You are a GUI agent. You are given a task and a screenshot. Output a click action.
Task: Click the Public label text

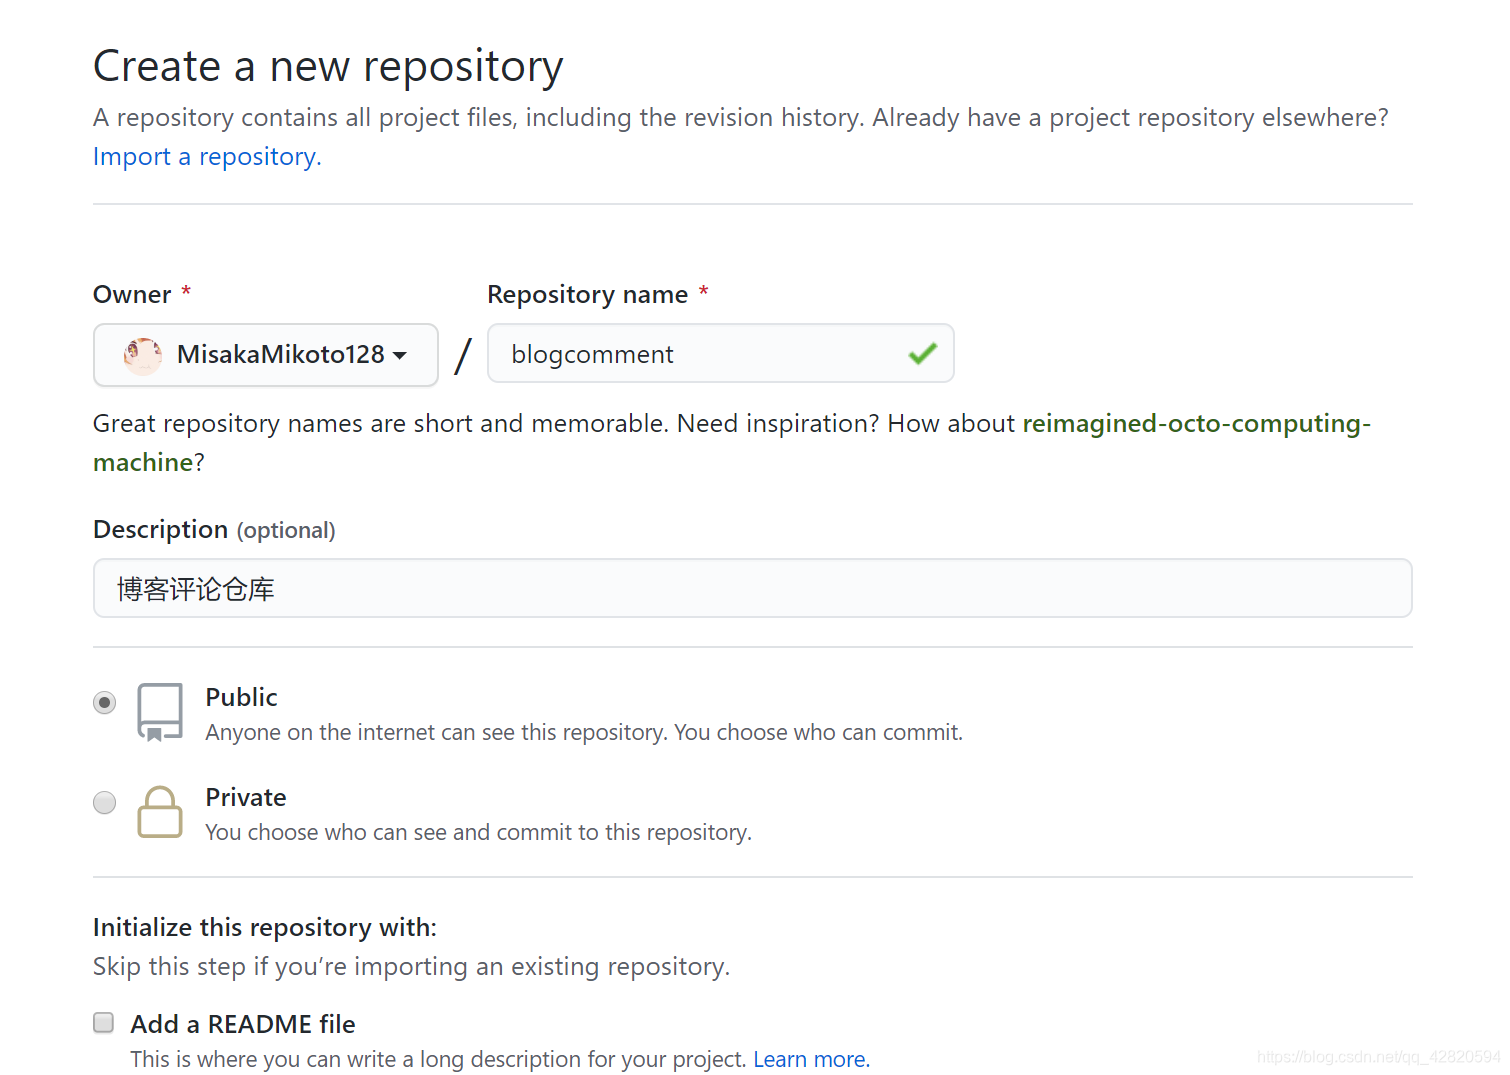241,697
